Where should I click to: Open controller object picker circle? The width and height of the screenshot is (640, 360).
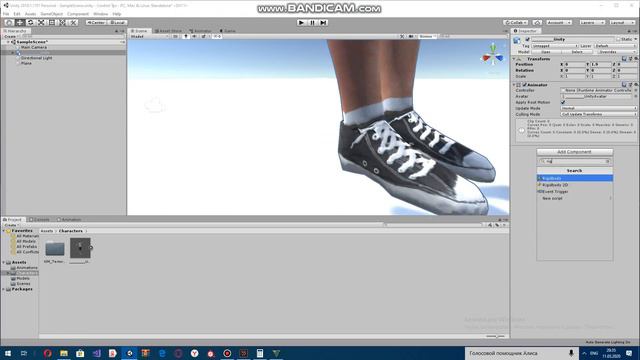point(636,90)
